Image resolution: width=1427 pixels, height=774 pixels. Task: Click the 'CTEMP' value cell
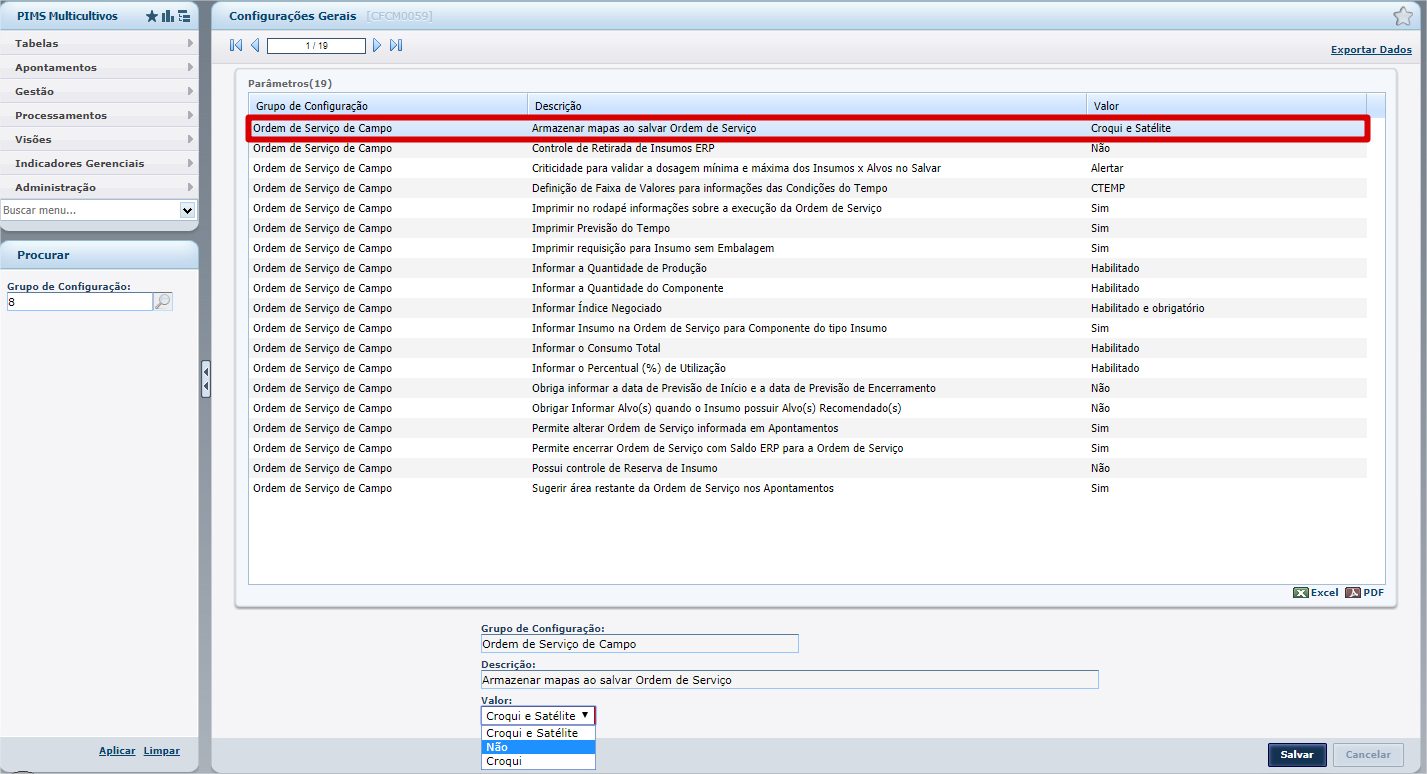(1226, 188)
